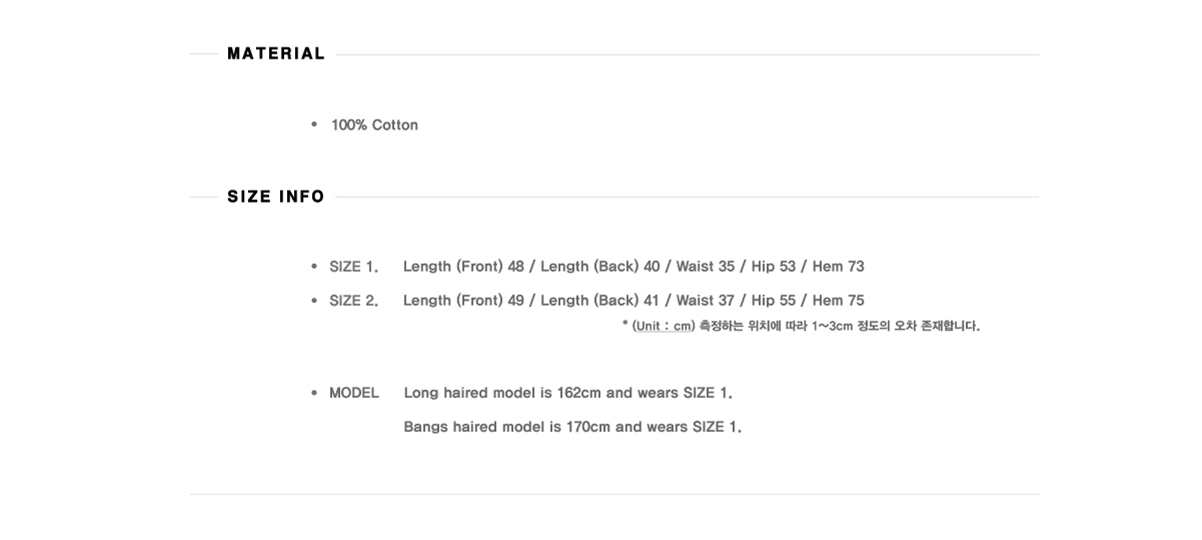1202x540 pixels.
Task: Click the SIZE 1 measurements line
Action: (x=633, y=267)
